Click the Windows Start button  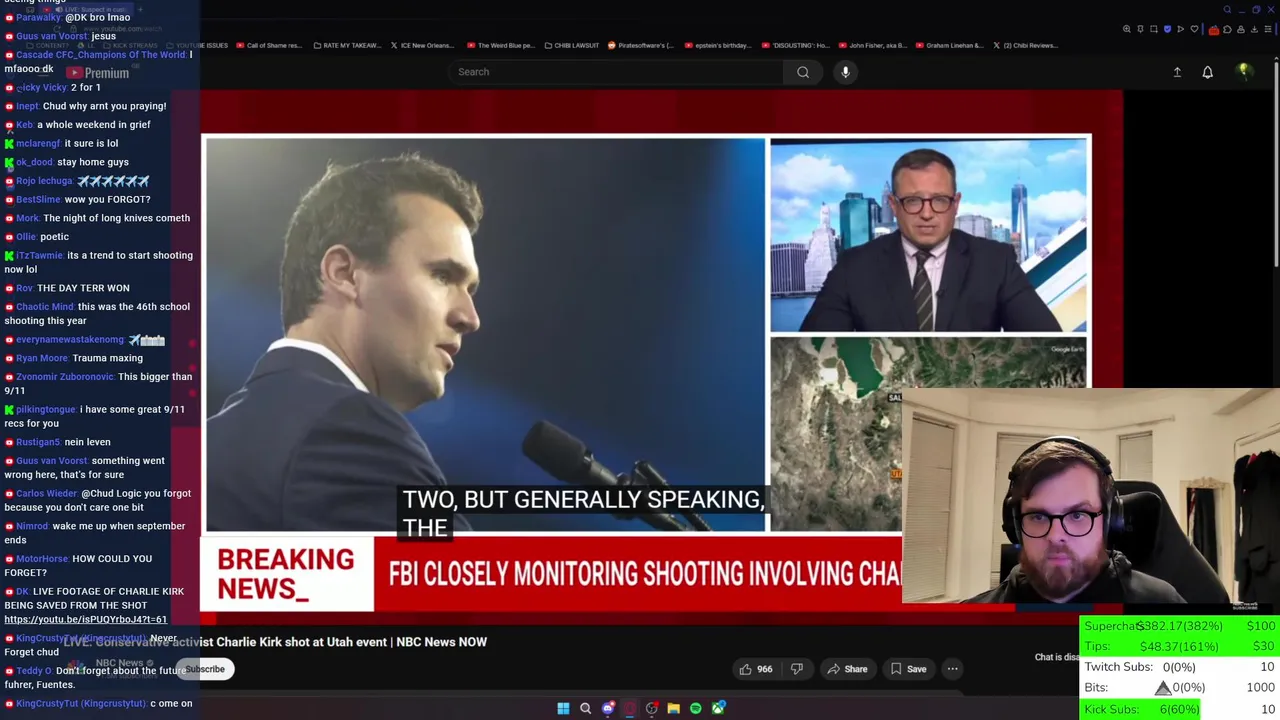[x=563, y=708]
